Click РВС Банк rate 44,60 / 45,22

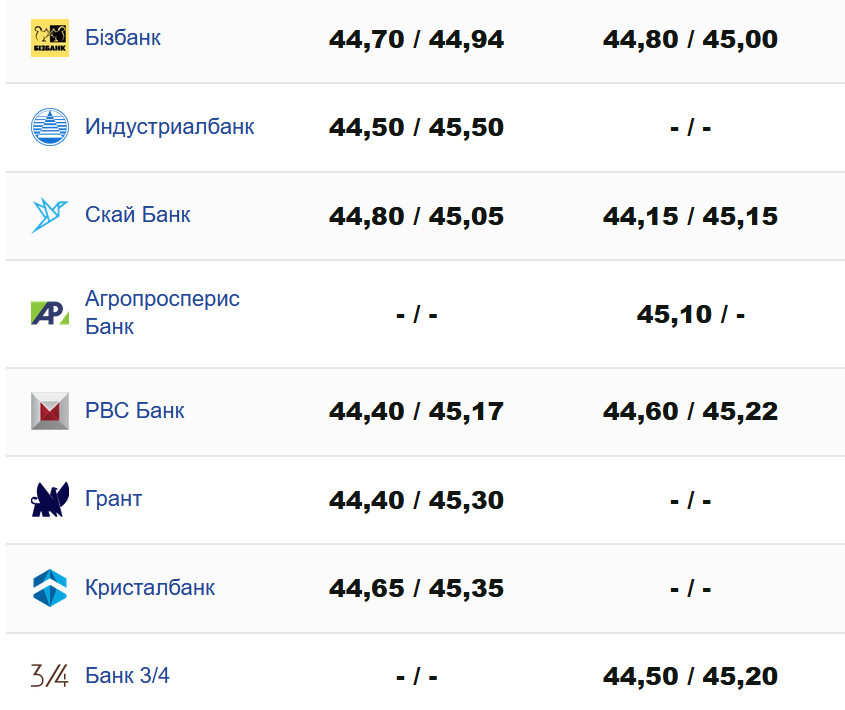tap(690, 412)
